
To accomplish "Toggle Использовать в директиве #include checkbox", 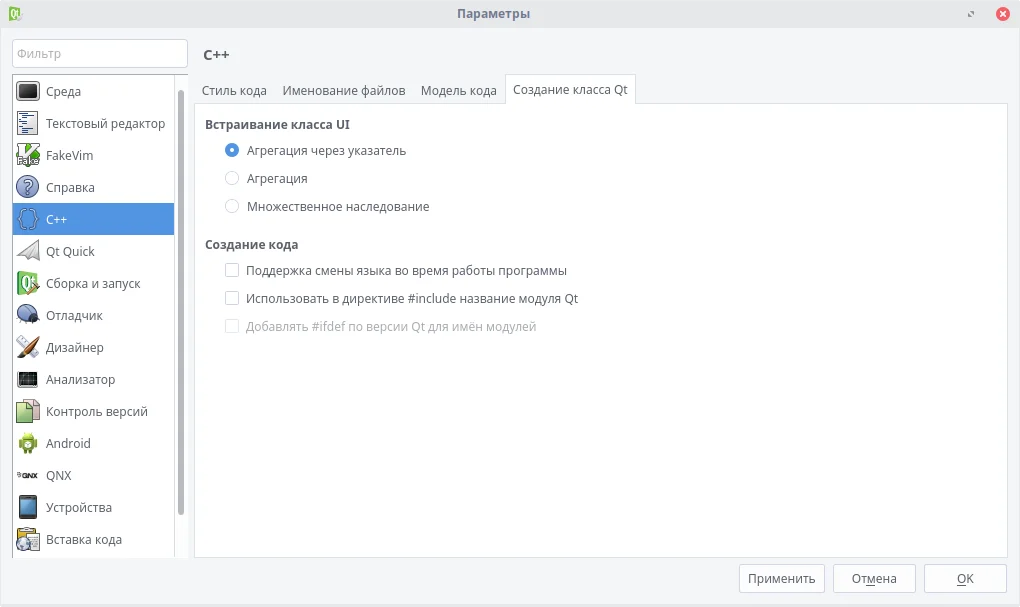I will pyautogui.click(x=232, y=298).
